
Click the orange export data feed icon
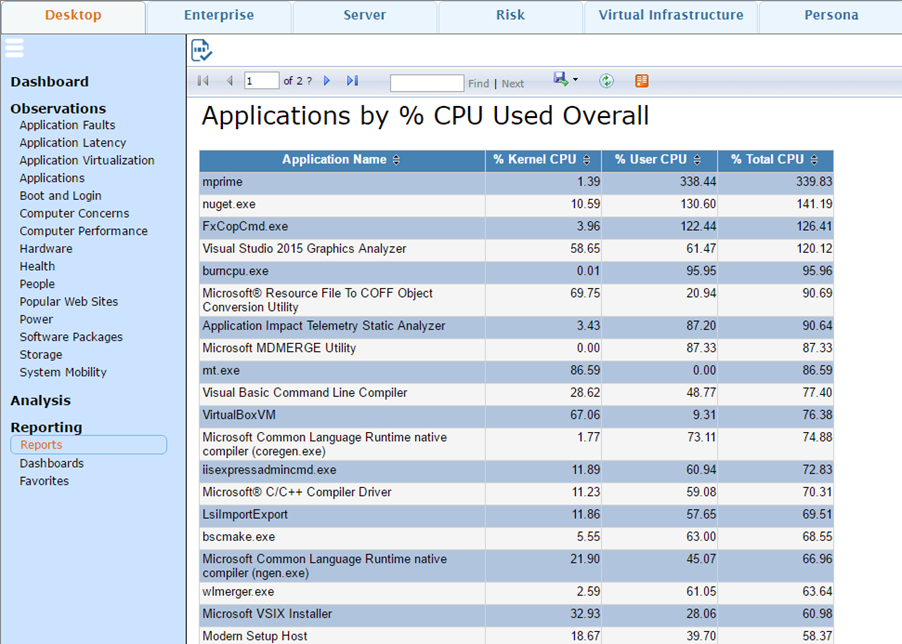coord(642,81)
